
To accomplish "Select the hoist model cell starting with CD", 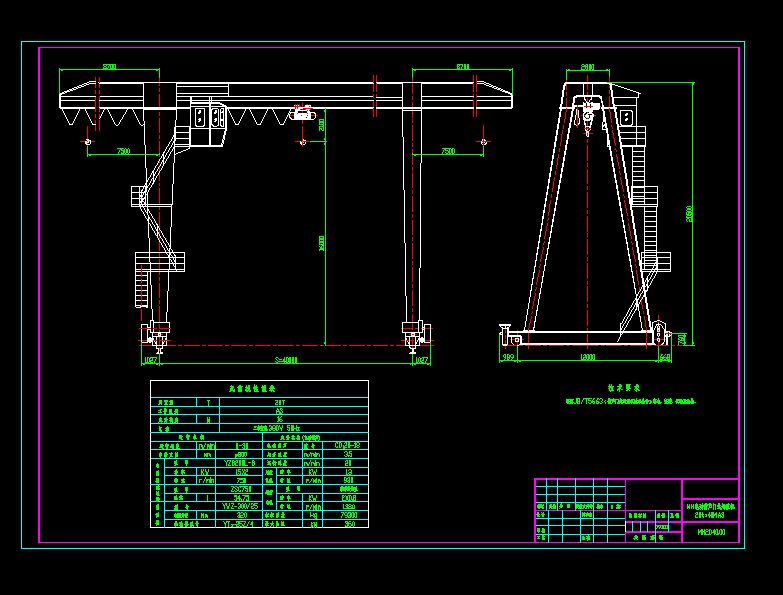I will [x=347, y=445].
